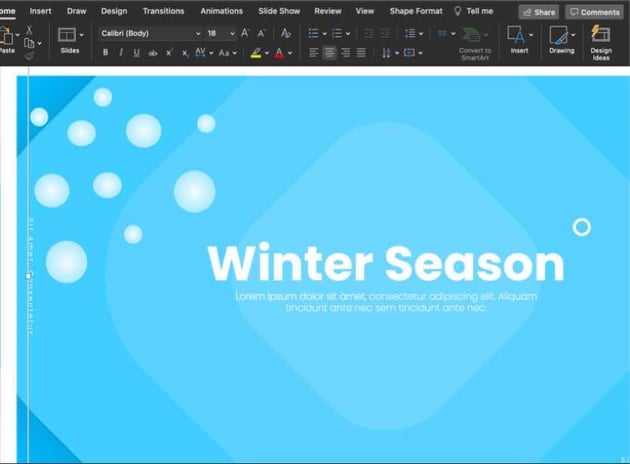Toggle bold formatting
This screenshot has width=630, height=464.
pos(106,53)
